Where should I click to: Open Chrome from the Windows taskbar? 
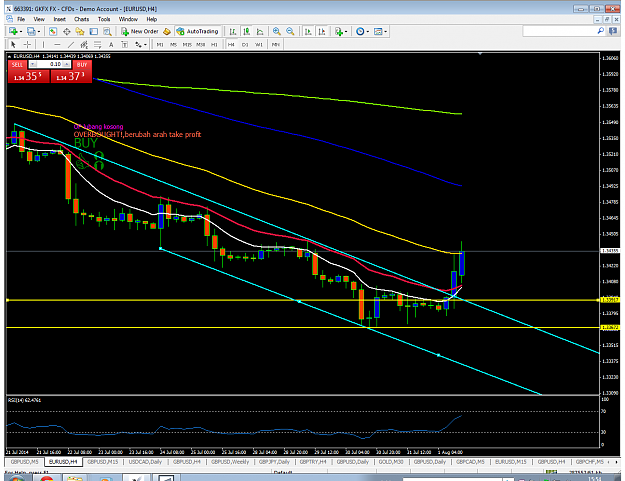(x=47, y=477)
